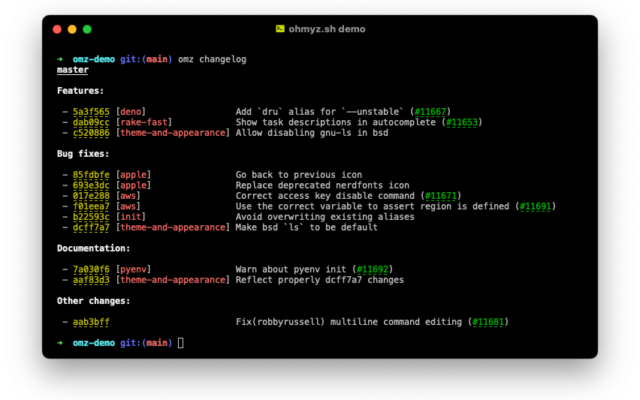Screen dimensions: 640x400
Task: Open pull request link #11691
Action: [536, 206]
